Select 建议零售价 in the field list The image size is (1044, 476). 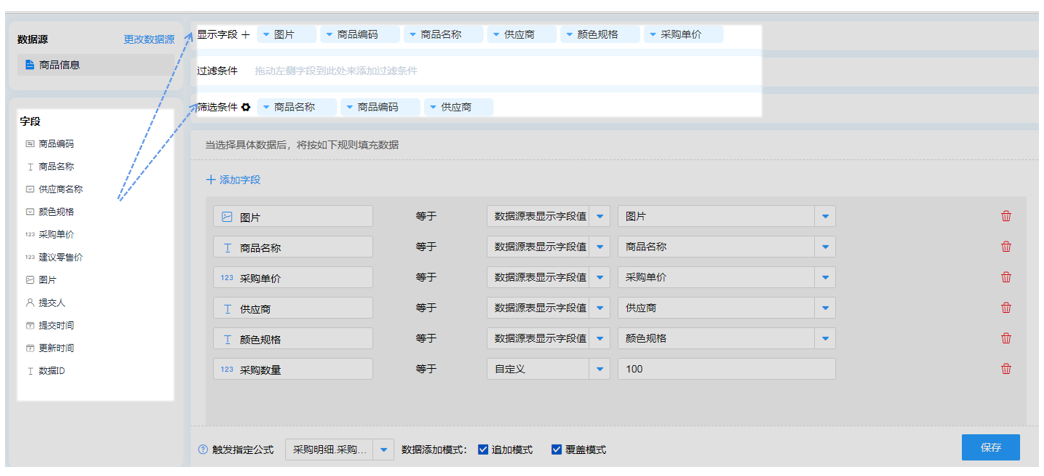[60, 257]
